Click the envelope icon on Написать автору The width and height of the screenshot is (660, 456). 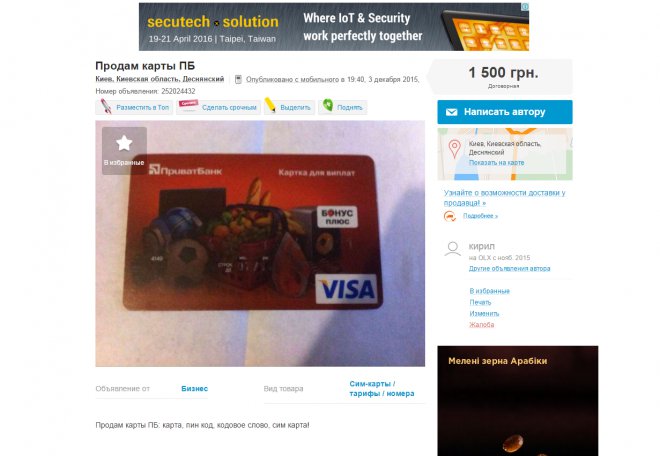(452, 112)
